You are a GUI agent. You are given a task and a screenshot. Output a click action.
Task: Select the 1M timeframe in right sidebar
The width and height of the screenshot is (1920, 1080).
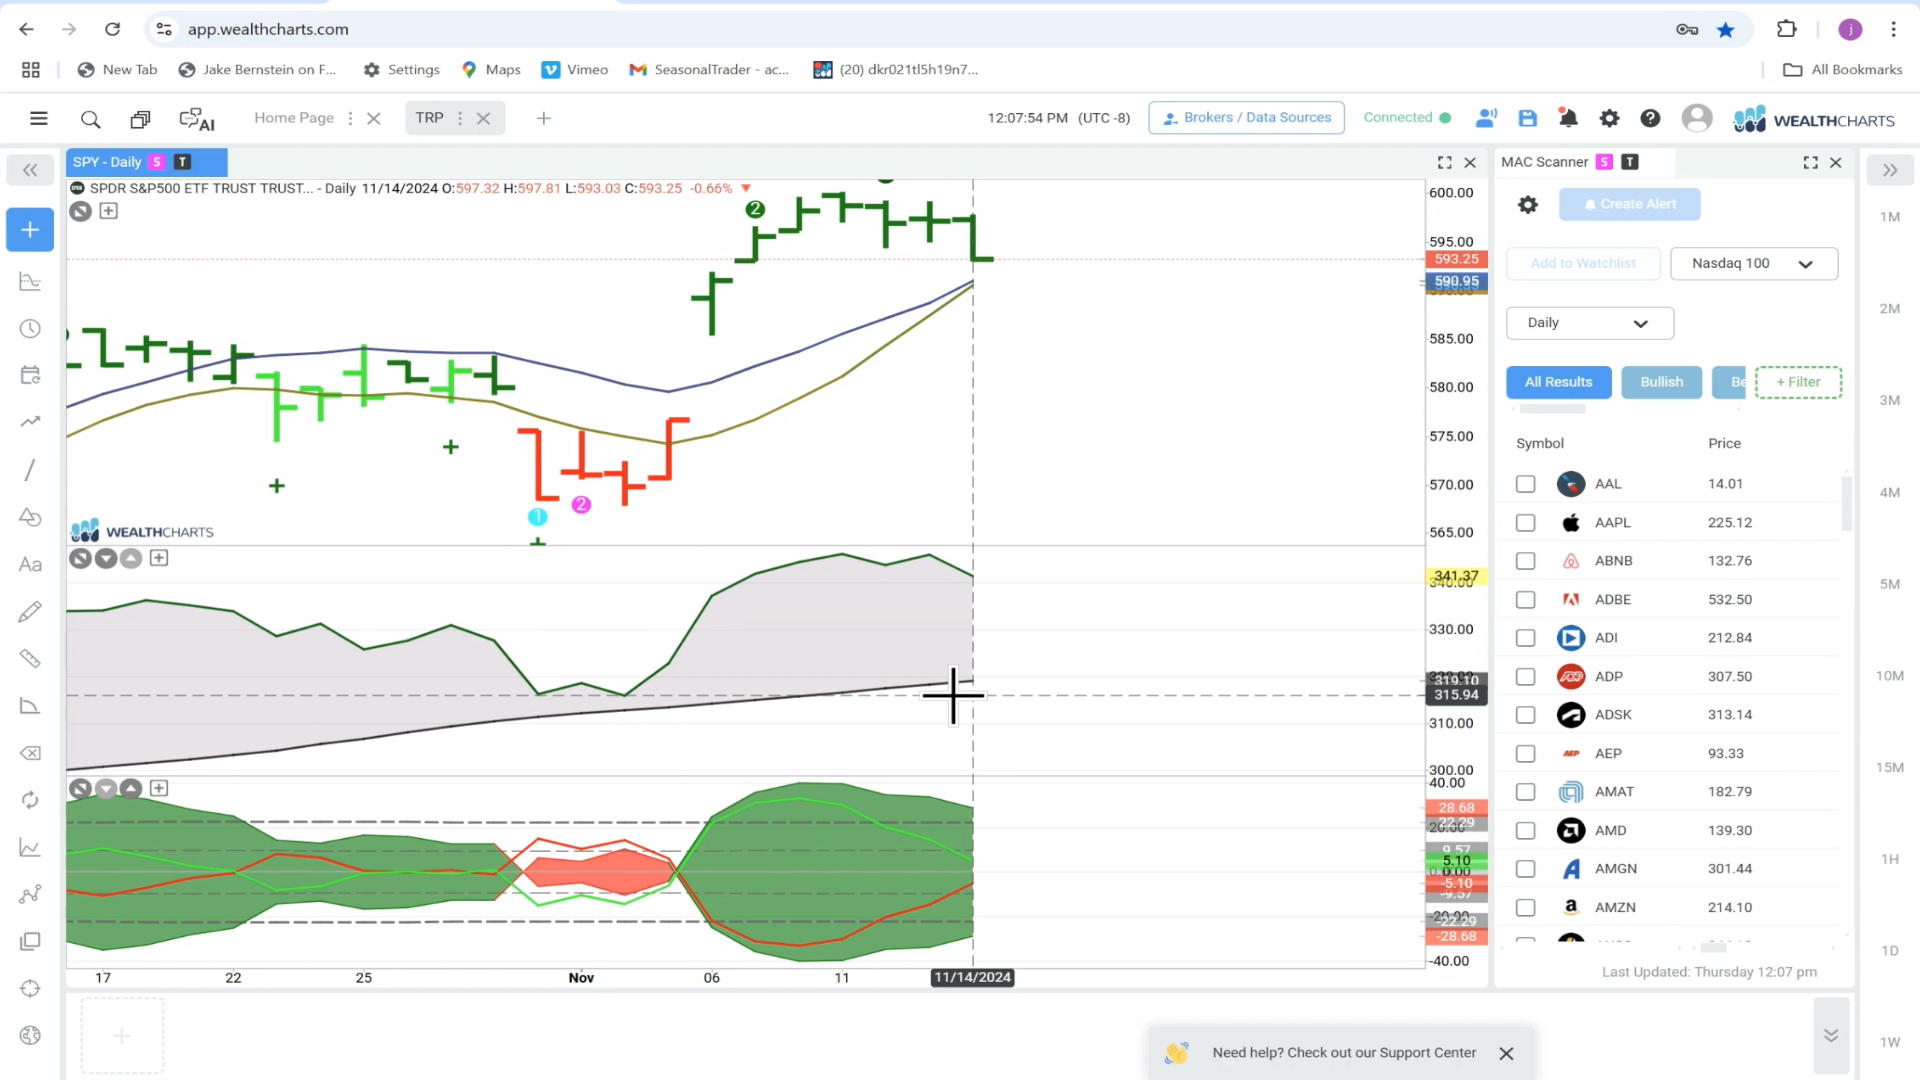[x=1889, y=217]
